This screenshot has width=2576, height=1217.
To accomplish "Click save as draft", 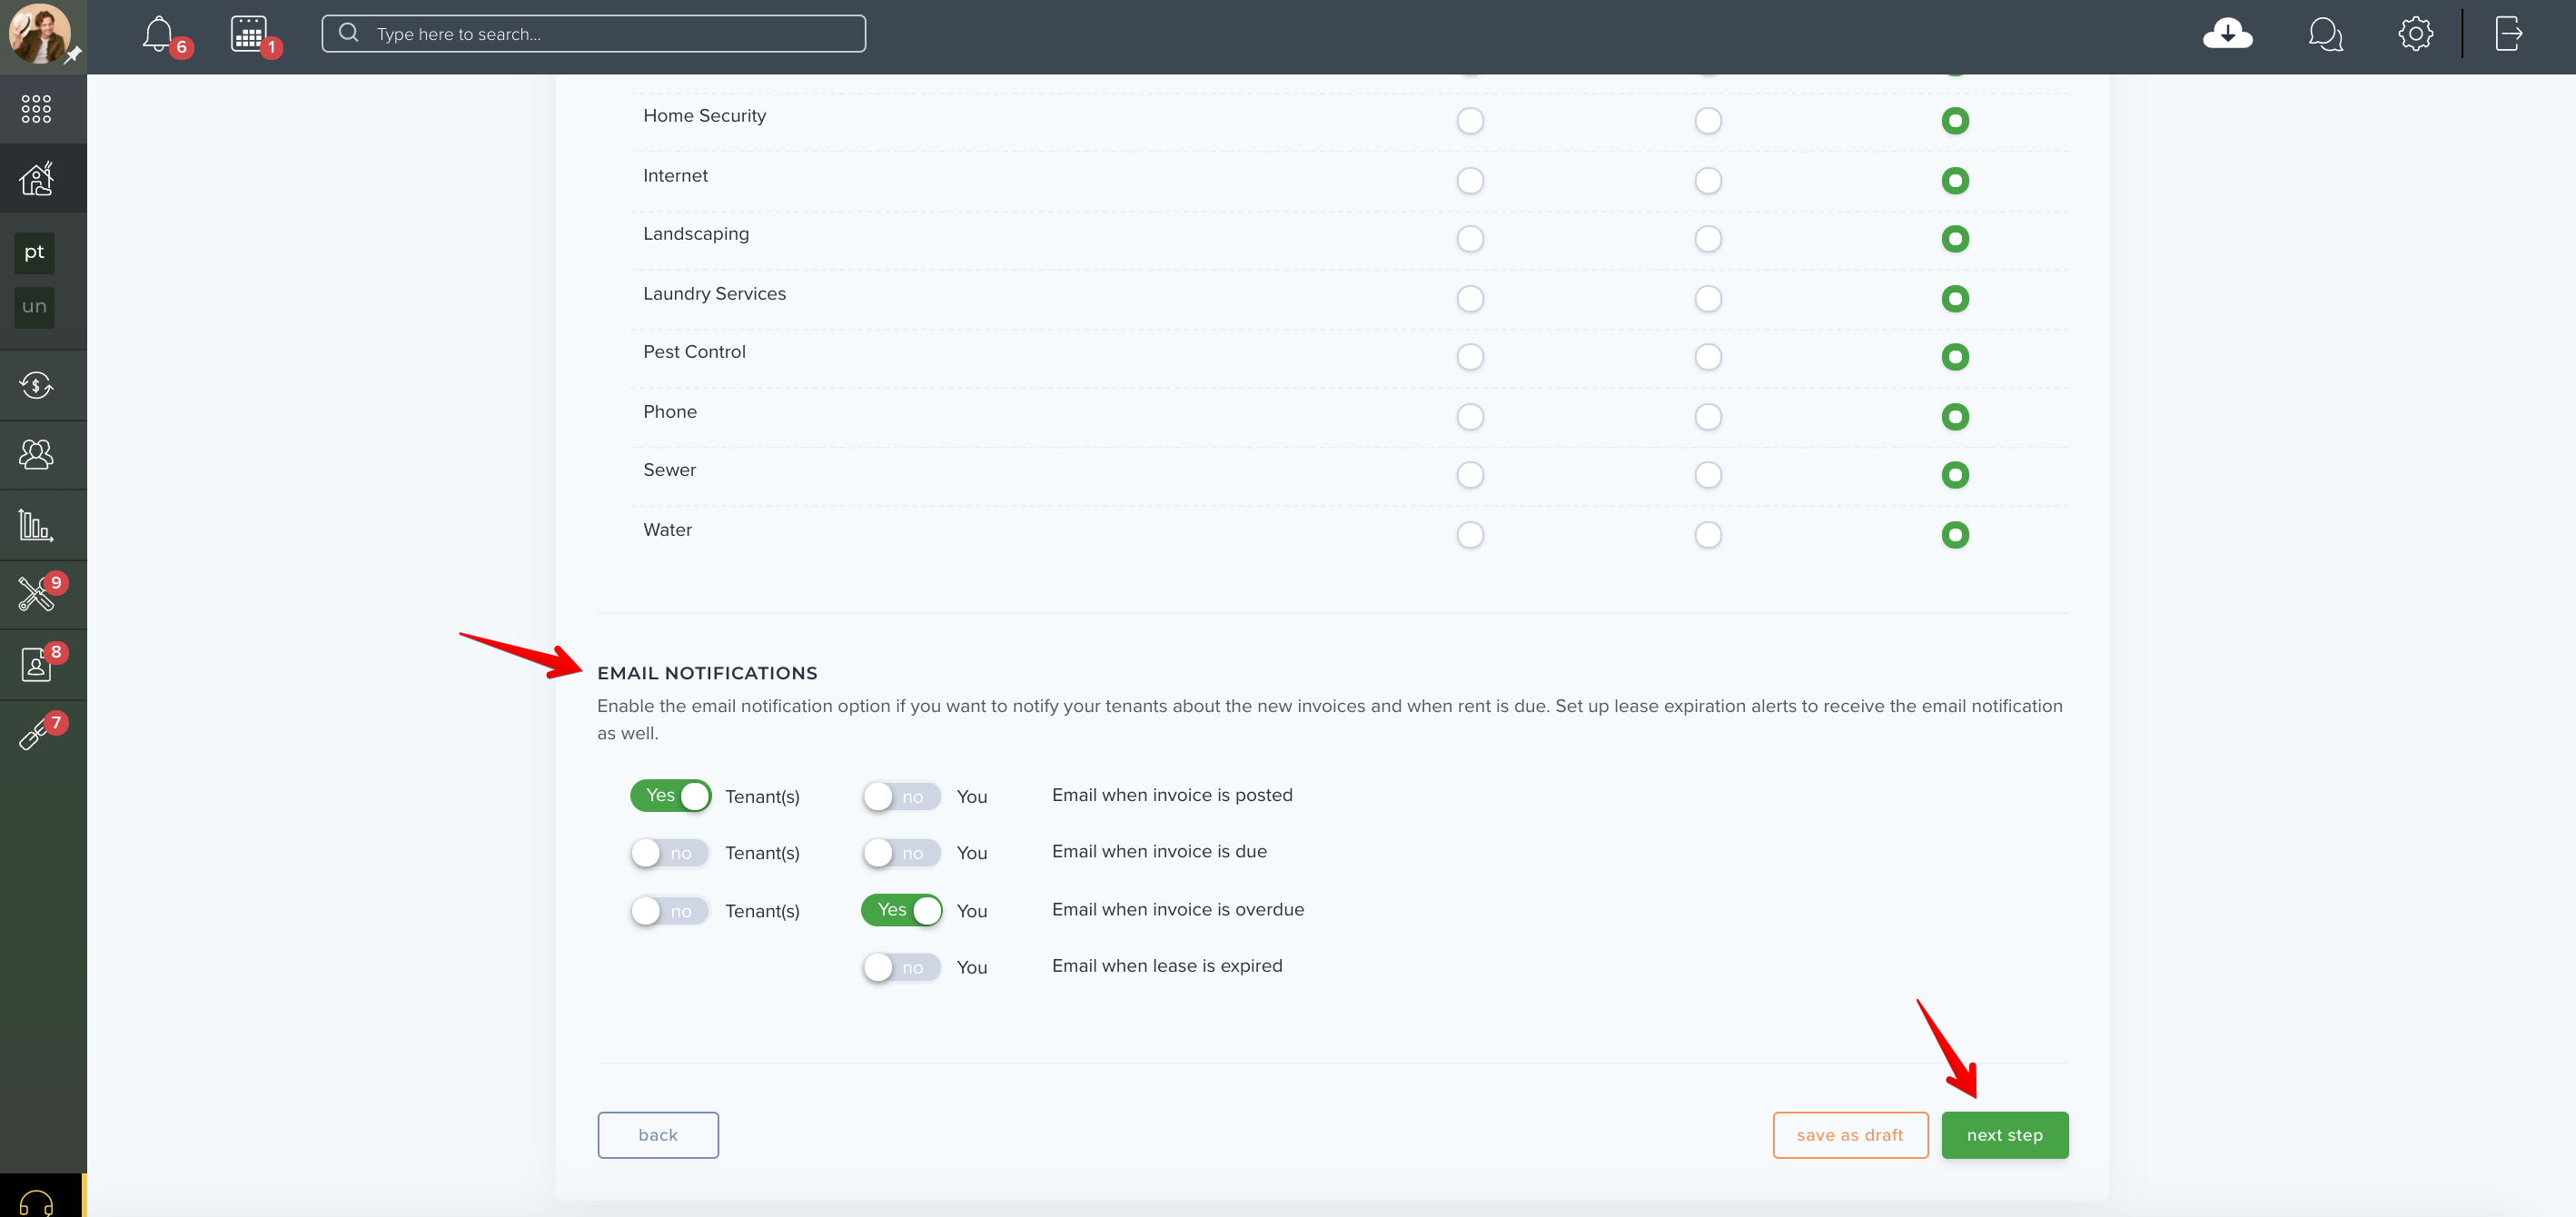I will click(x=1850, y=1135).
